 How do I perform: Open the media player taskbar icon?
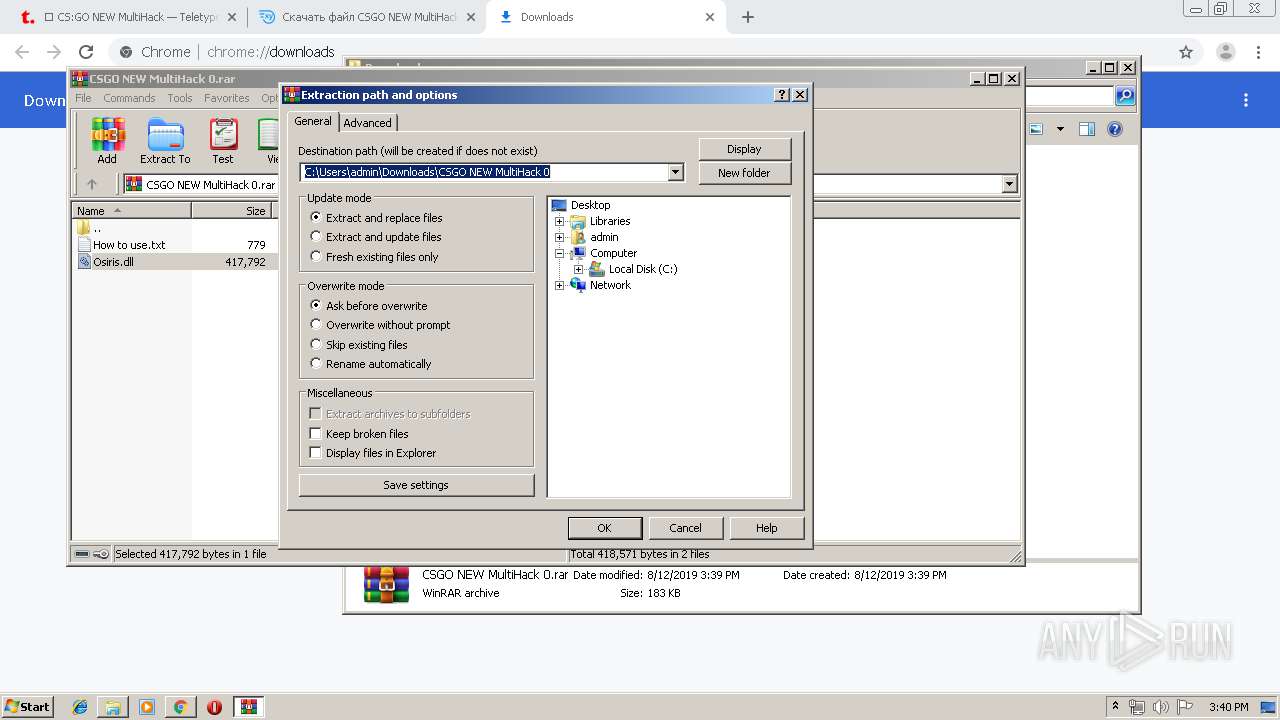(x=147, y=707)
